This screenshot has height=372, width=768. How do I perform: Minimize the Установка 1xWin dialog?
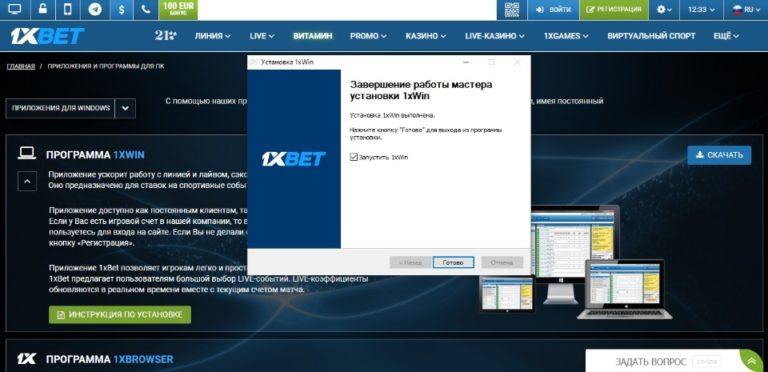click(466, 62)
